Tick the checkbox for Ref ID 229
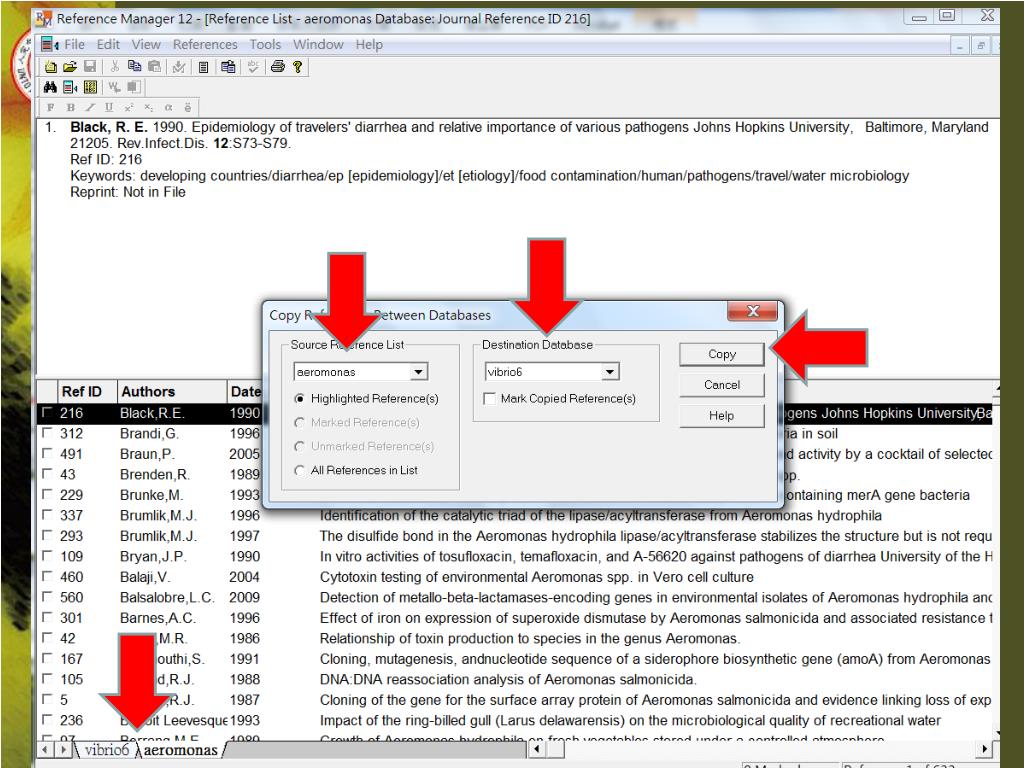This screenshot has width=1024, height=768. [47, 494]
